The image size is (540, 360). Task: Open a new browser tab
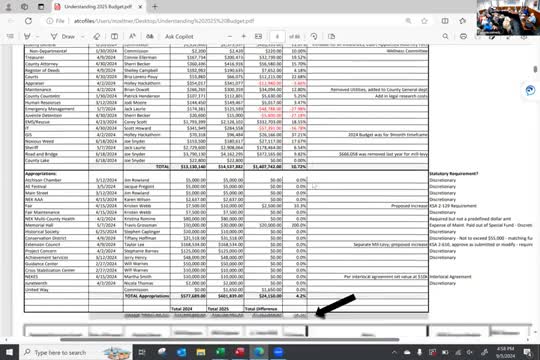(x=155, y=7)
